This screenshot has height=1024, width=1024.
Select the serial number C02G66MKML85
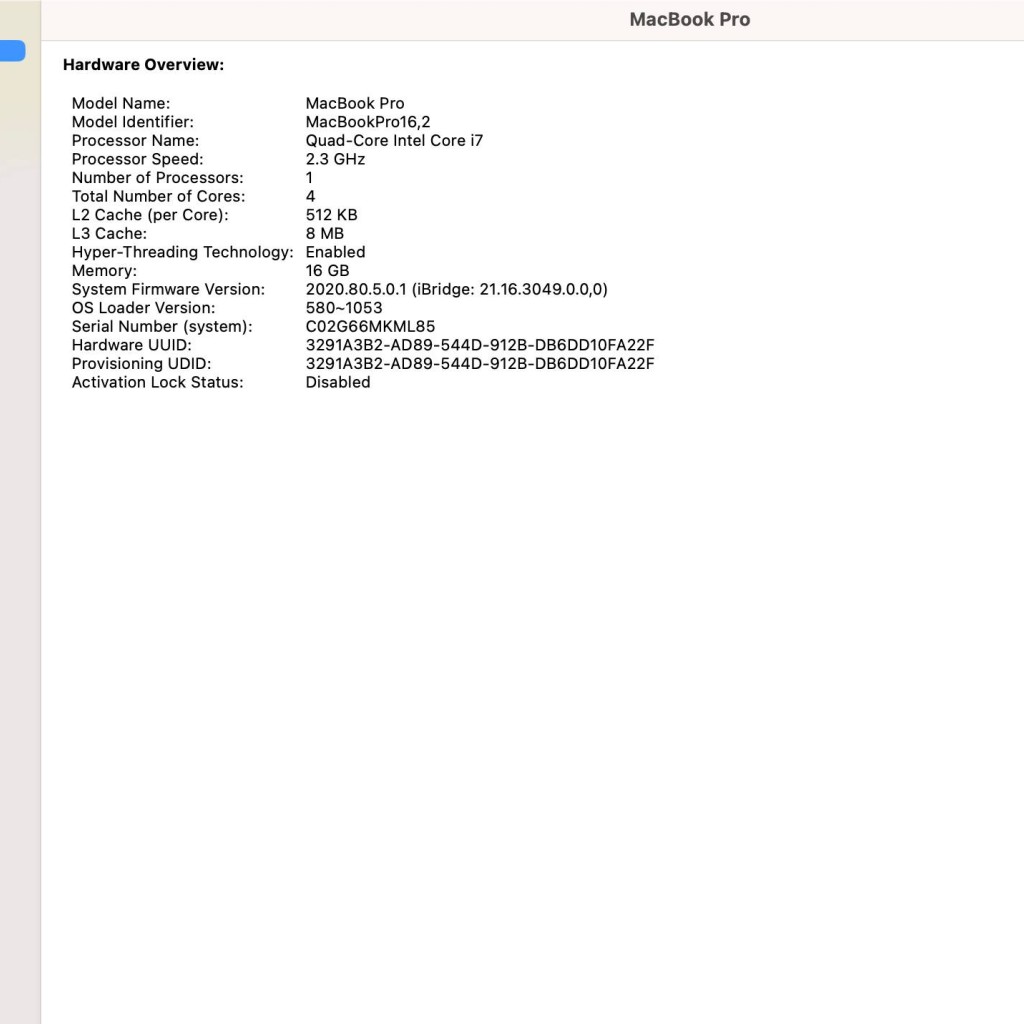(370, 327)
